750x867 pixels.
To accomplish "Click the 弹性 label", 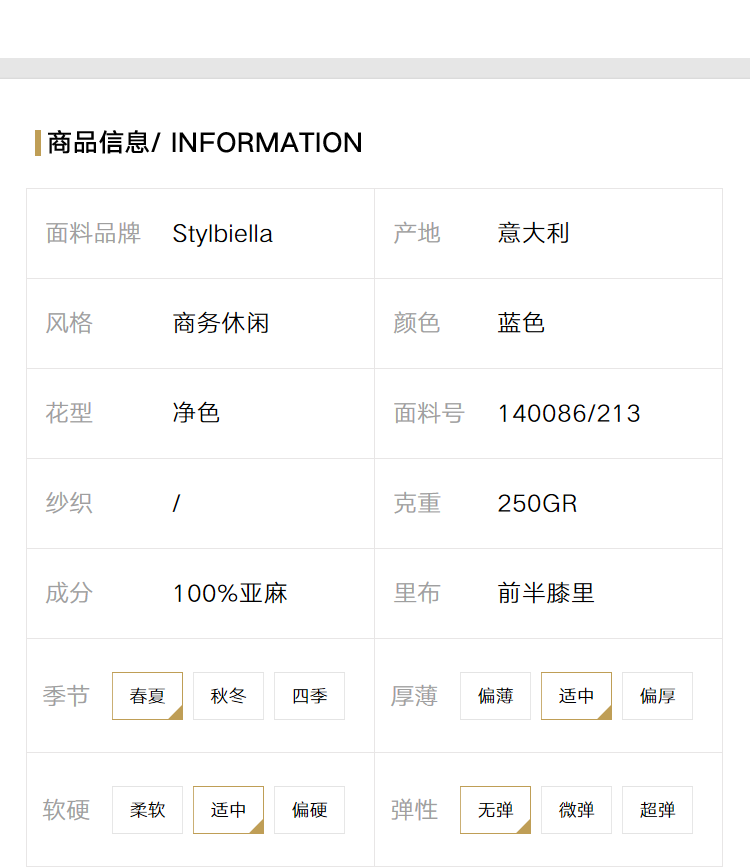I will tap(414, 810).
